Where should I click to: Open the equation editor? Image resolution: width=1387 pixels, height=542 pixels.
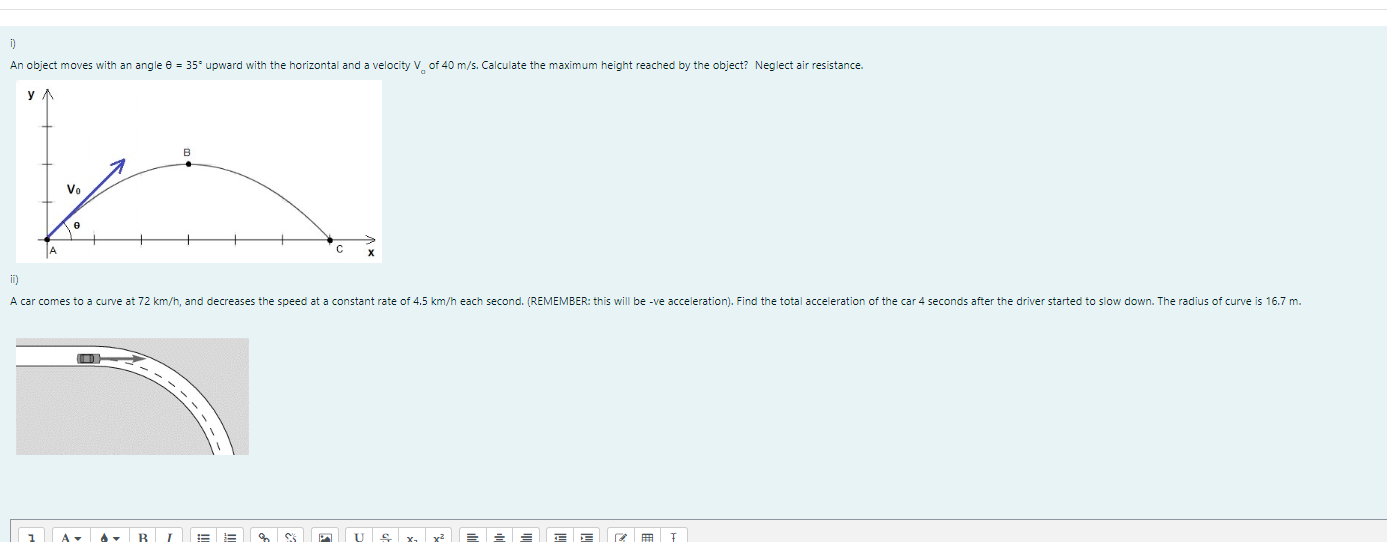622,537
